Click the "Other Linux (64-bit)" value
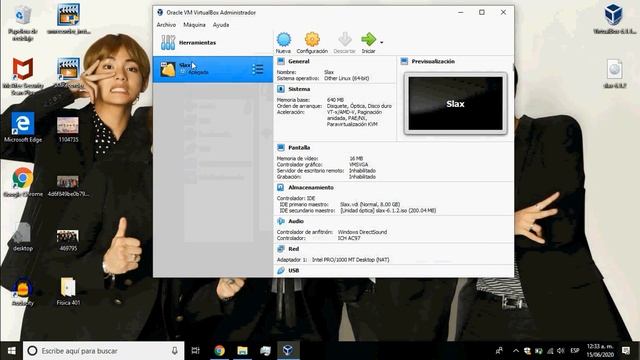Viewport: 640px width, 360px height. point(347,78)
